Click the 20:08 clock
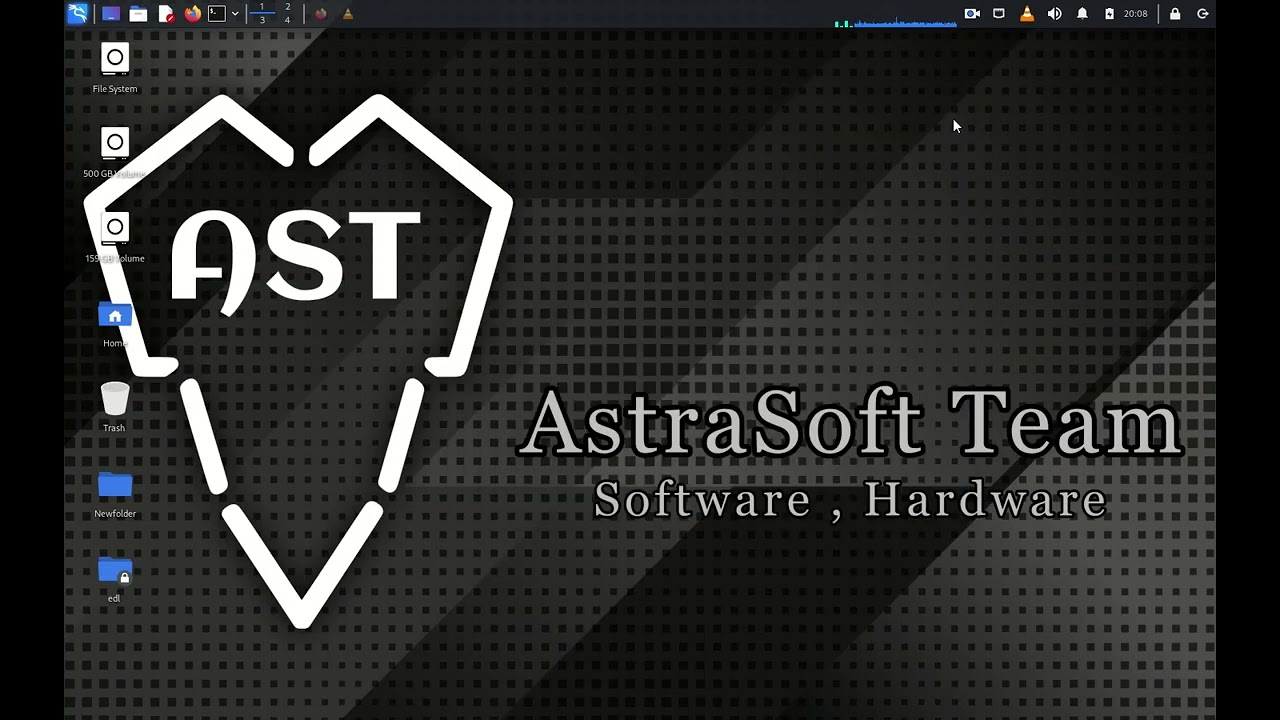 pyautogui.click(x=1135, y=14)
